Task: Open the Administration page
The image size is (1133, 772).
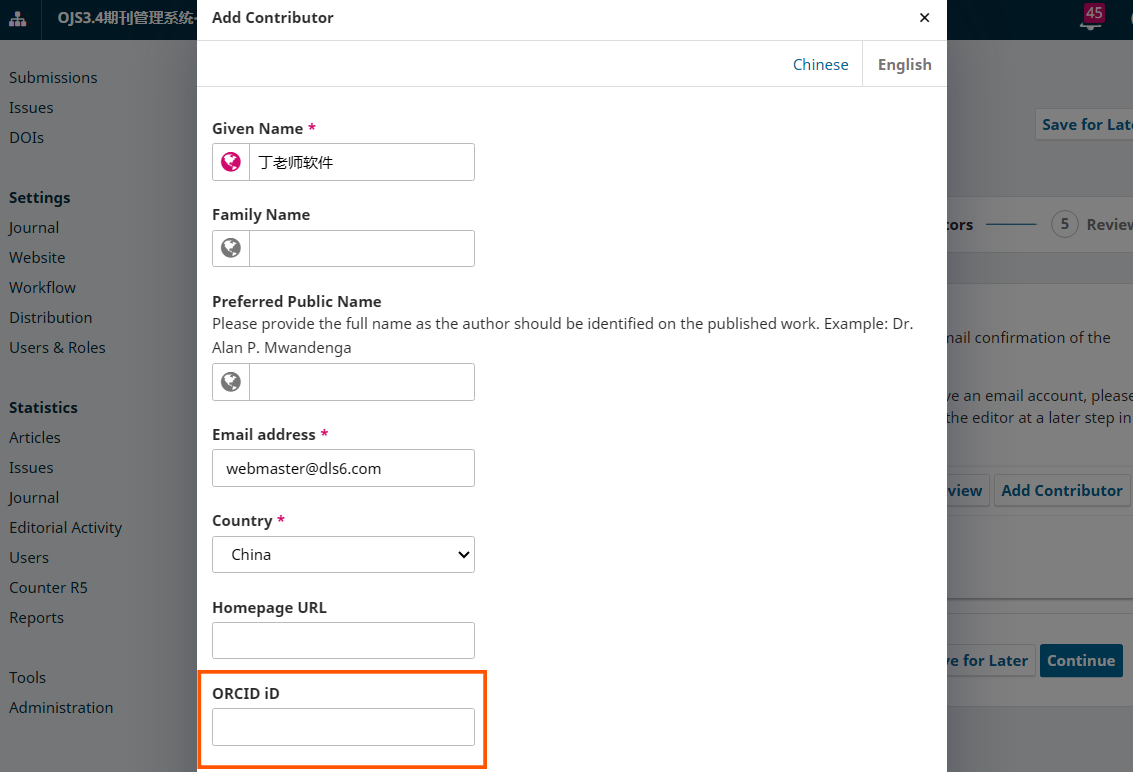Action: coord(61,708)
